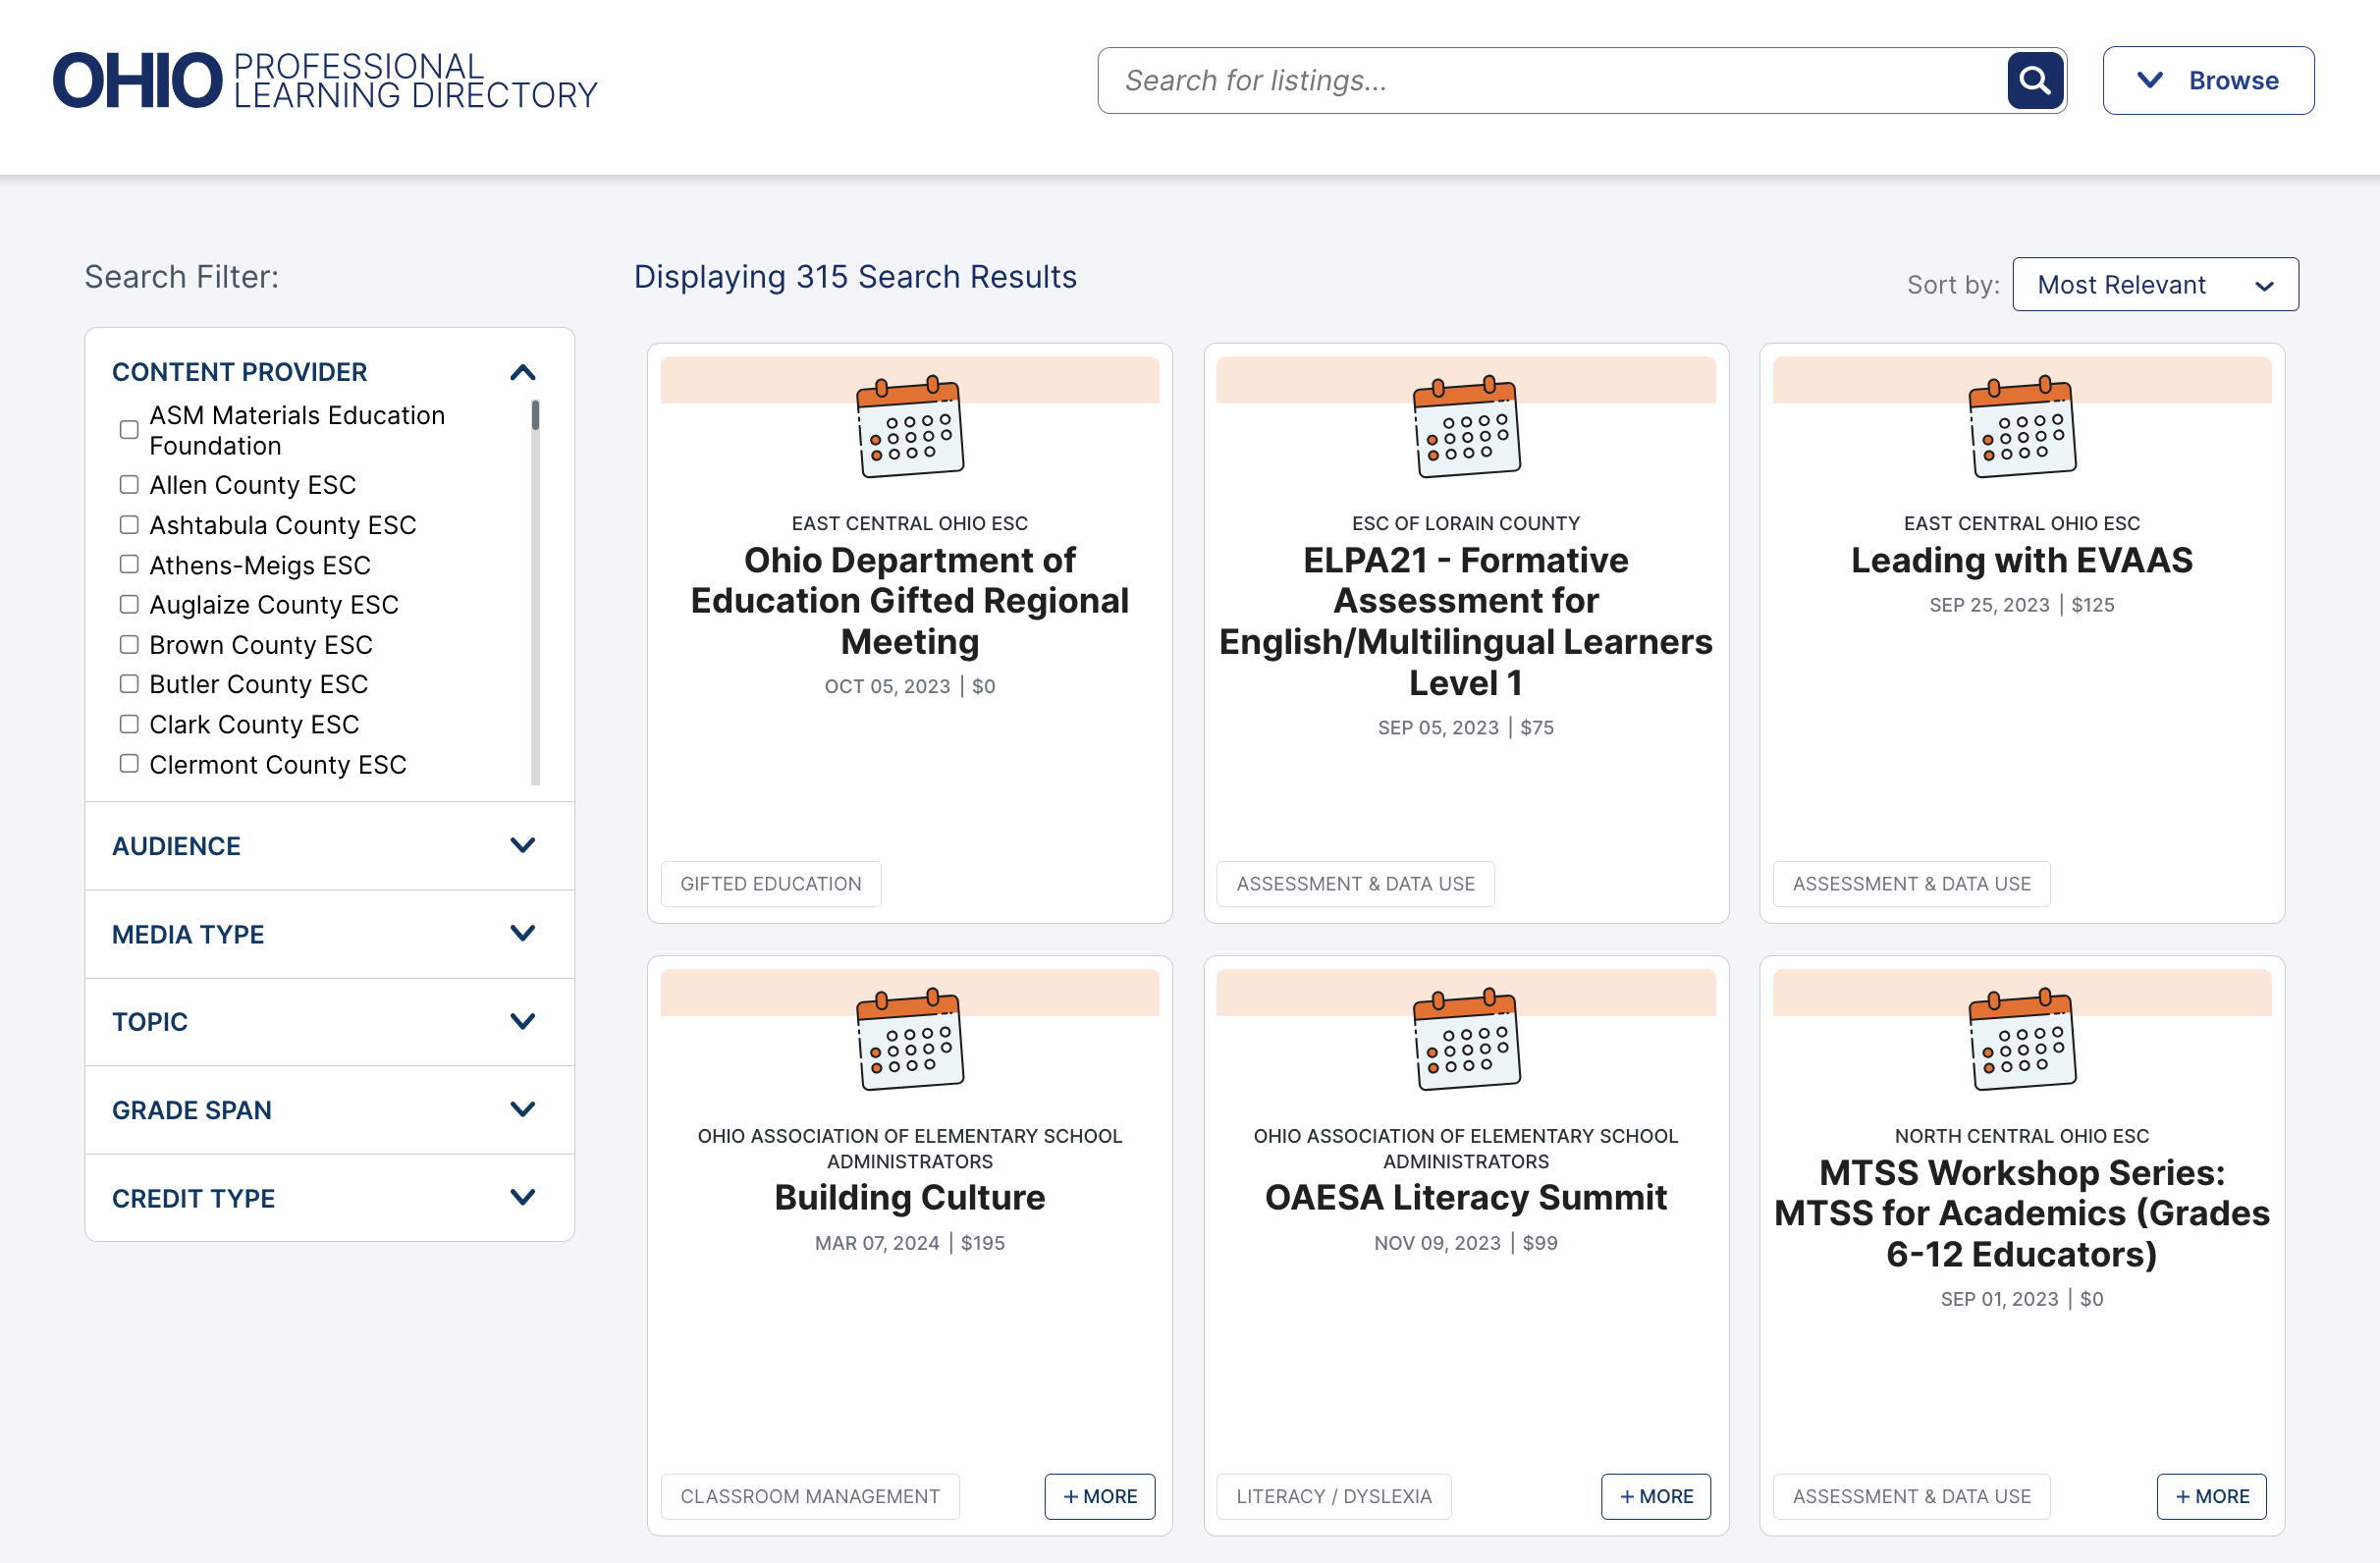Screen dimensions: 2380x1563
Task: Toggle Brown County ESC checkbox
Action: [129, 645]
